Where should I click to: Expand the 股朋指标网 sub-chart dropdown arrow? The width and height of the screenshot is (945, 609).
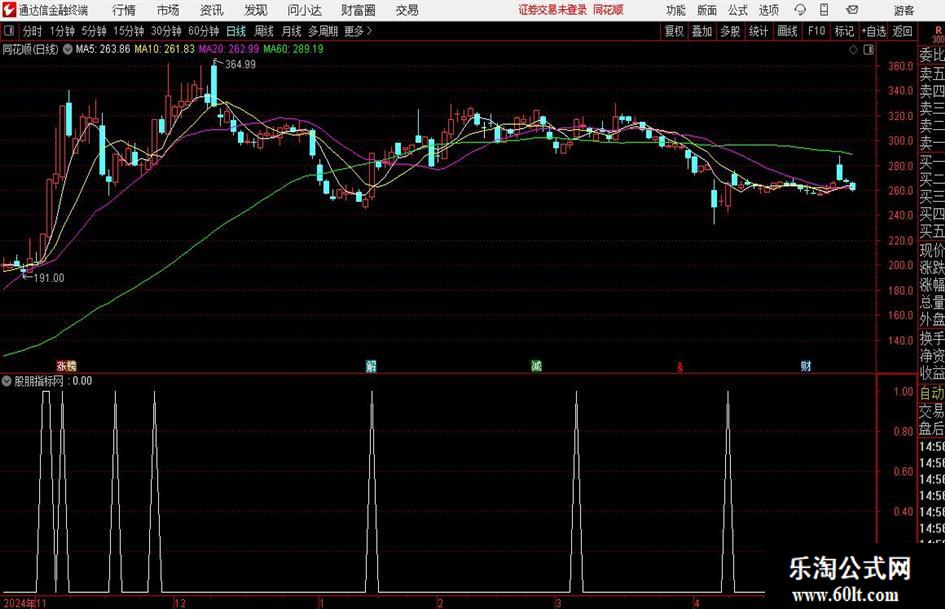point(7,381)
